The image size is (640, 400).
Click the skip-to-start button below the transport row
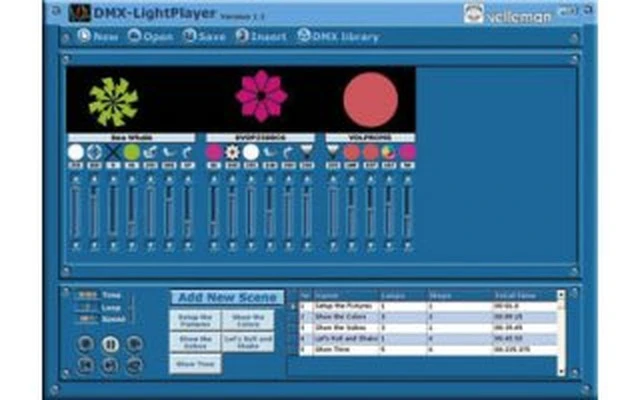[x=86, y=366]
